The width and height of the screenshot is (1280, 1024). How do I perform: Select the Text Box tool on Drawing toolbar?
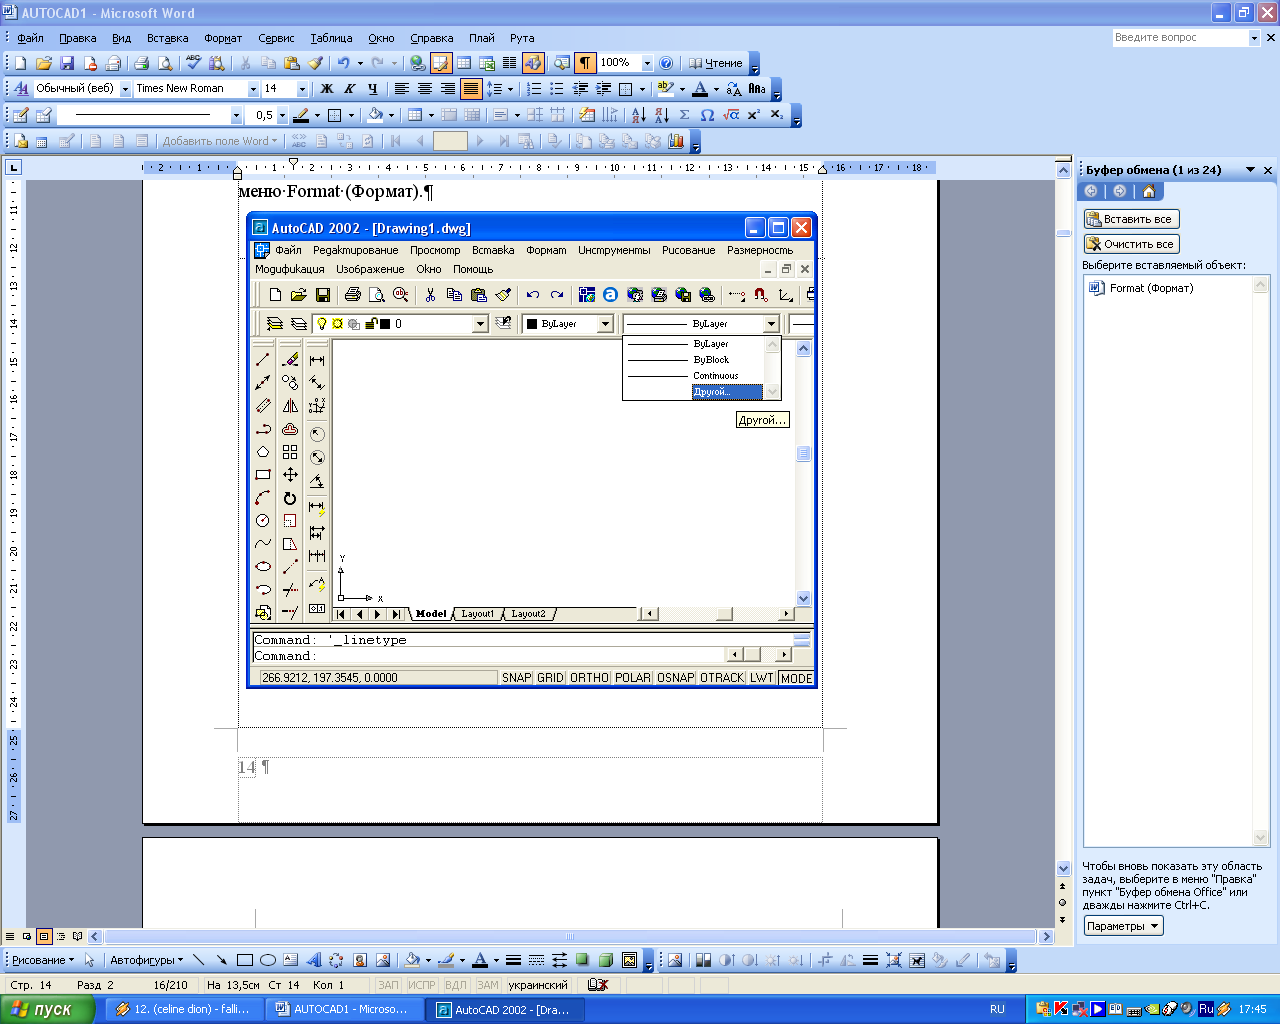pyautogui.click(x=290, y=960)
